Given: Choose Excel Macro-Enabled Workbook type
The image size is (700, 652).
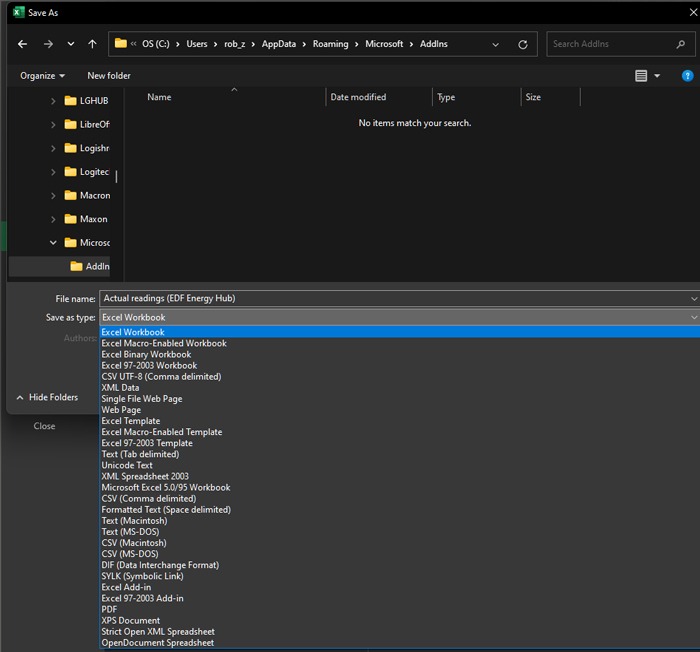Looking at the screenshot, I should 164,343.
